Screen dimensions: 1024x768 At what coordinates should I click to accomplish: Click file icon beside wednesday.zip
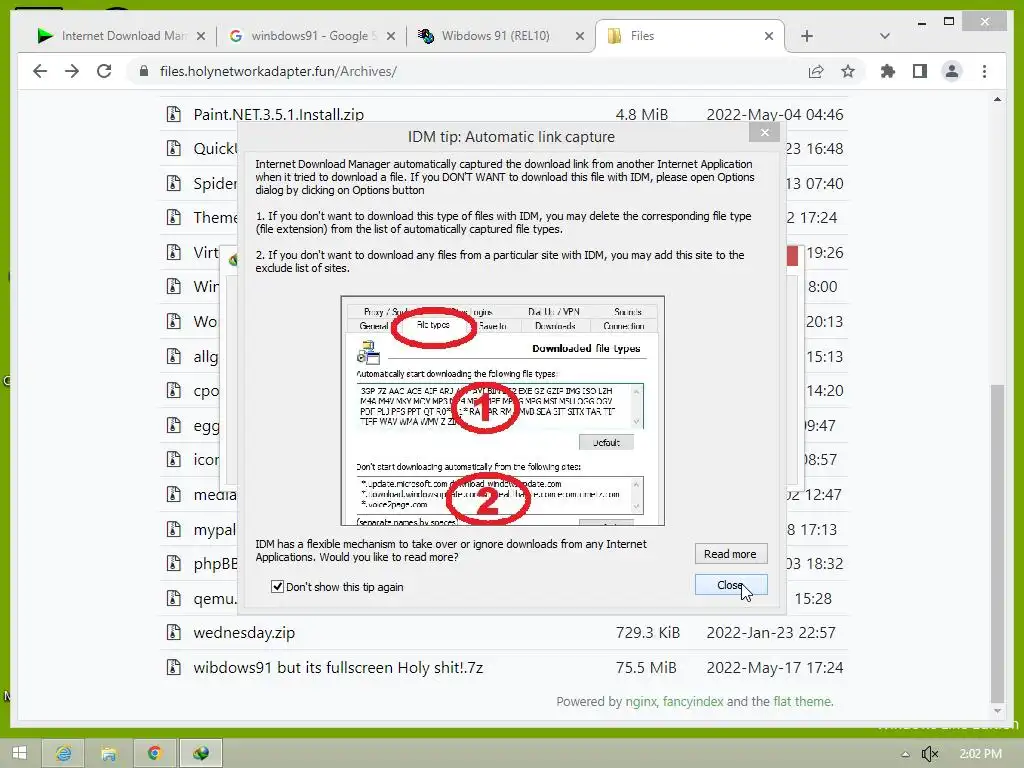point(173,632)
